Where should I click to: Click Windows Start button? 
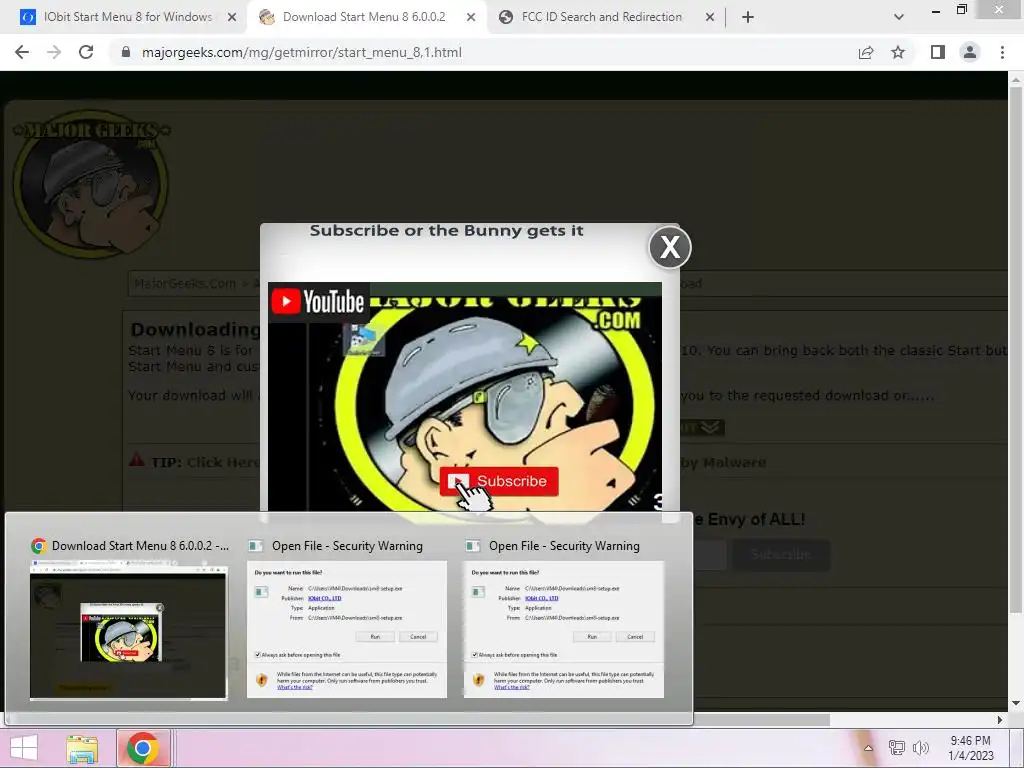[x=24, y=748]
